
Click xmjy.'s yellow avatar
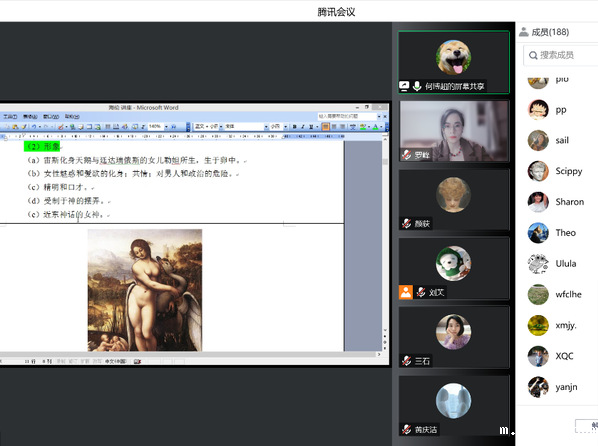click(x=538, y=325)
